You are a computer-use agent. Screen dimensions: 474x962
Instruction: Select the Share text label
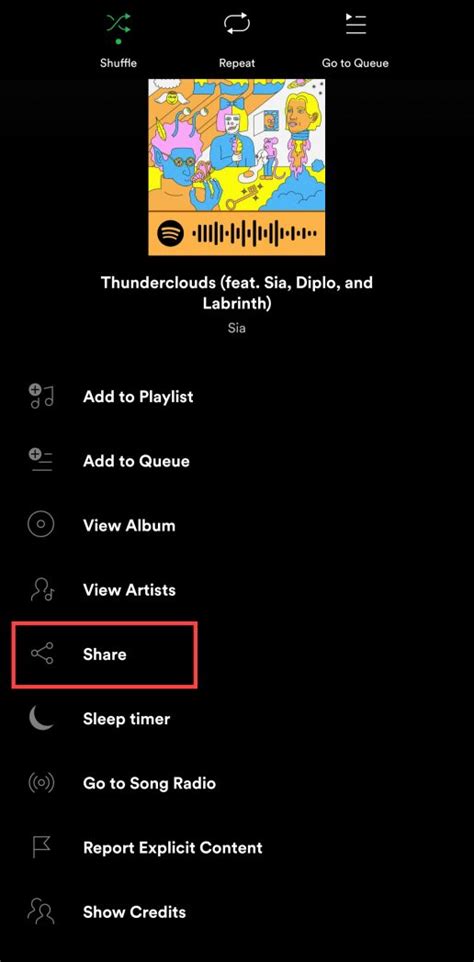105,654
